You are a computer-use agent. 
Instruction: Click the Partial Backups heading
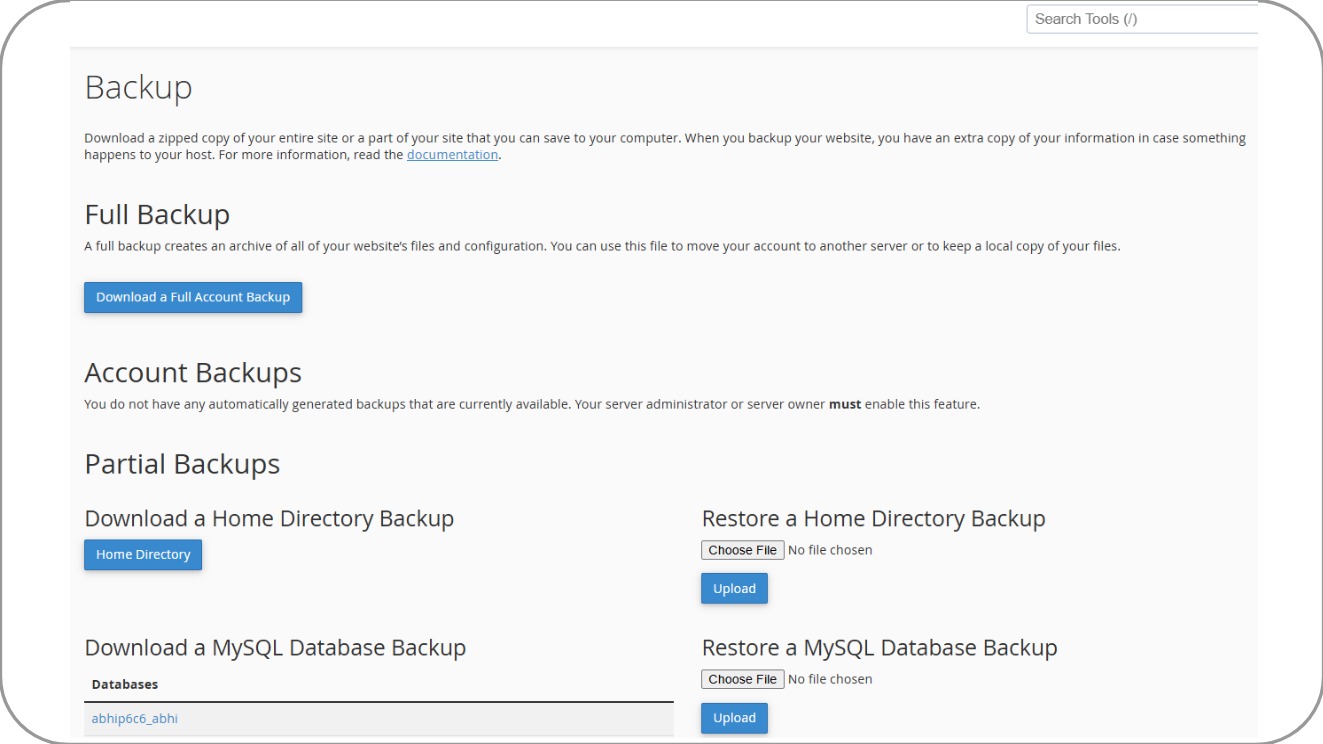pos(182,464)
